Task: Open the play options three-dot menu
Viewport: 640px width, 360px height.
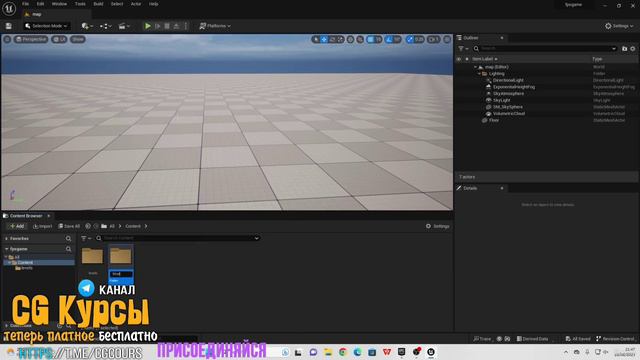Action: (x=186, y=26)
